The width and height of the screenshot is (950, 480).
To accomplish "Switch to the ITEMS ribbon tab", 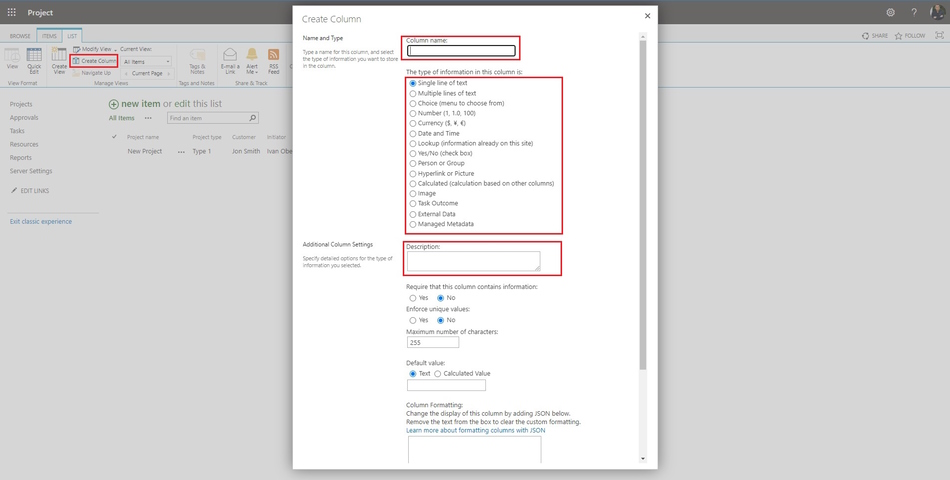I will point(49,36).
